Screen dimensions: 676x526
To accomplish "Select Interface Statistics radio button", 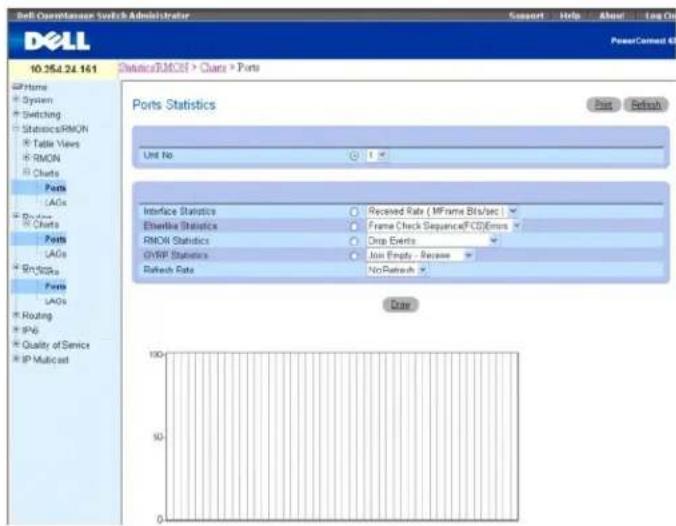I will click(x=354, y=212).
